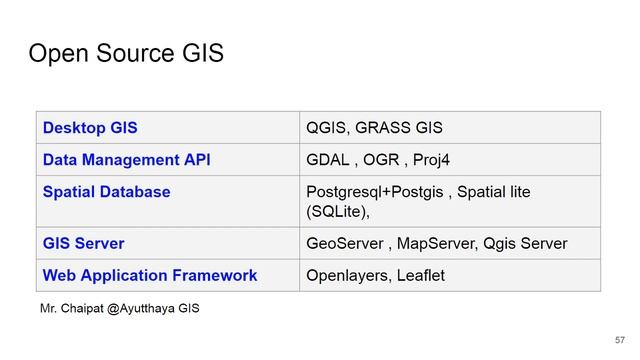Click the 'Openlayers, Leaflet' cell

click(x=450, y=275)
